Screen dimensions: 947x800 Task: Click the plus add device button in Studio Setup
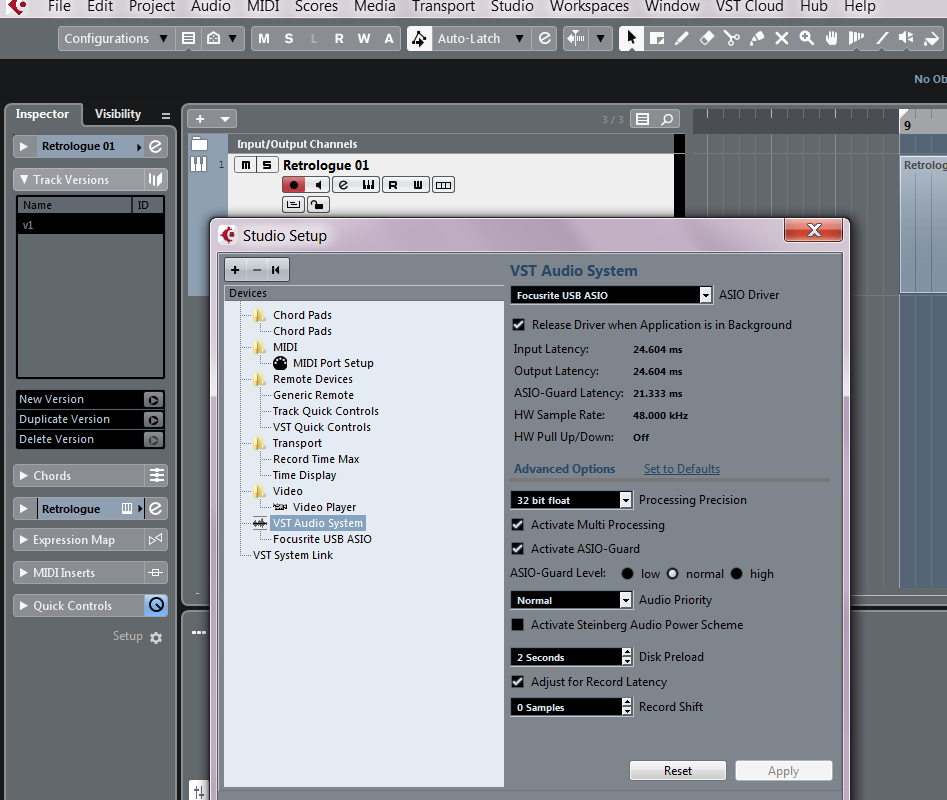coord(236,270)
